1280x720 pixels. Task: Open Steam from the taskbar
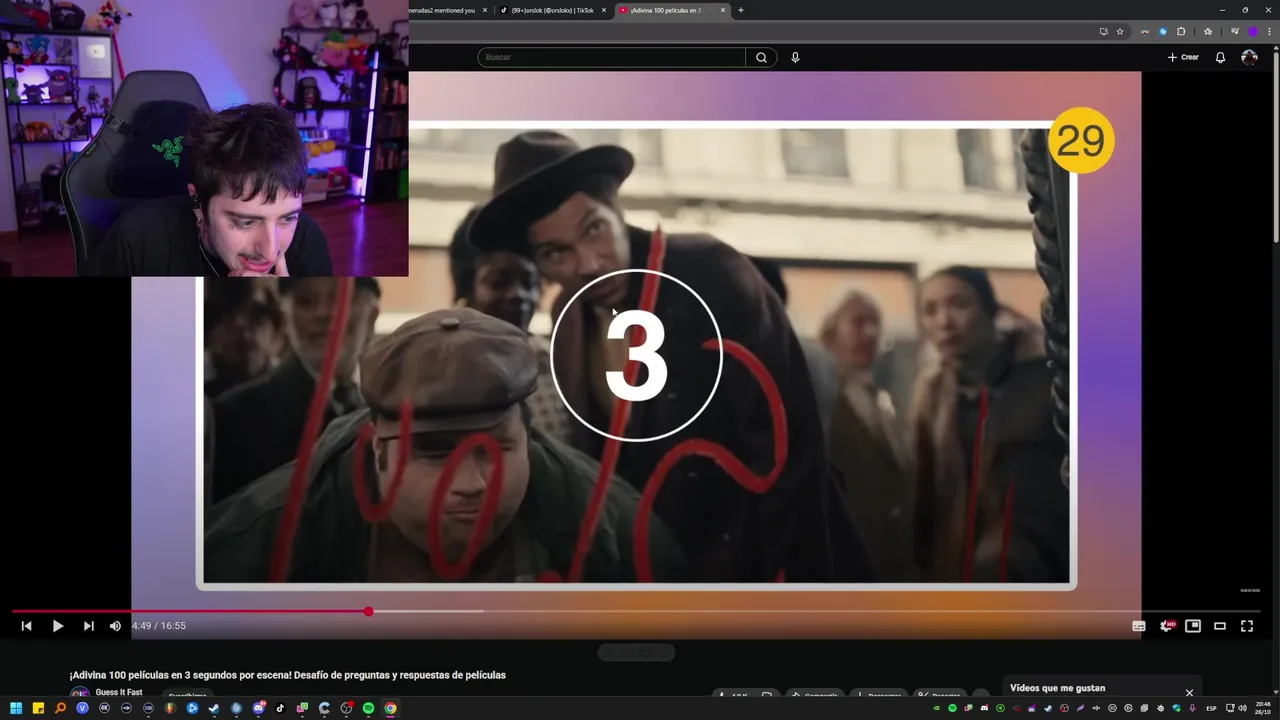click(x=214, y=708)
